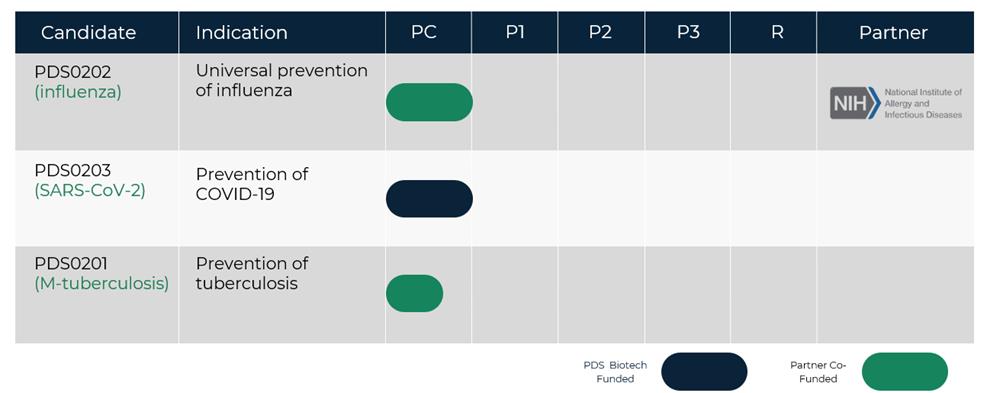Select the PDS0202 influenza green progress bar
Viewport: 987px width, 393px height.
(x=429, y=102)
